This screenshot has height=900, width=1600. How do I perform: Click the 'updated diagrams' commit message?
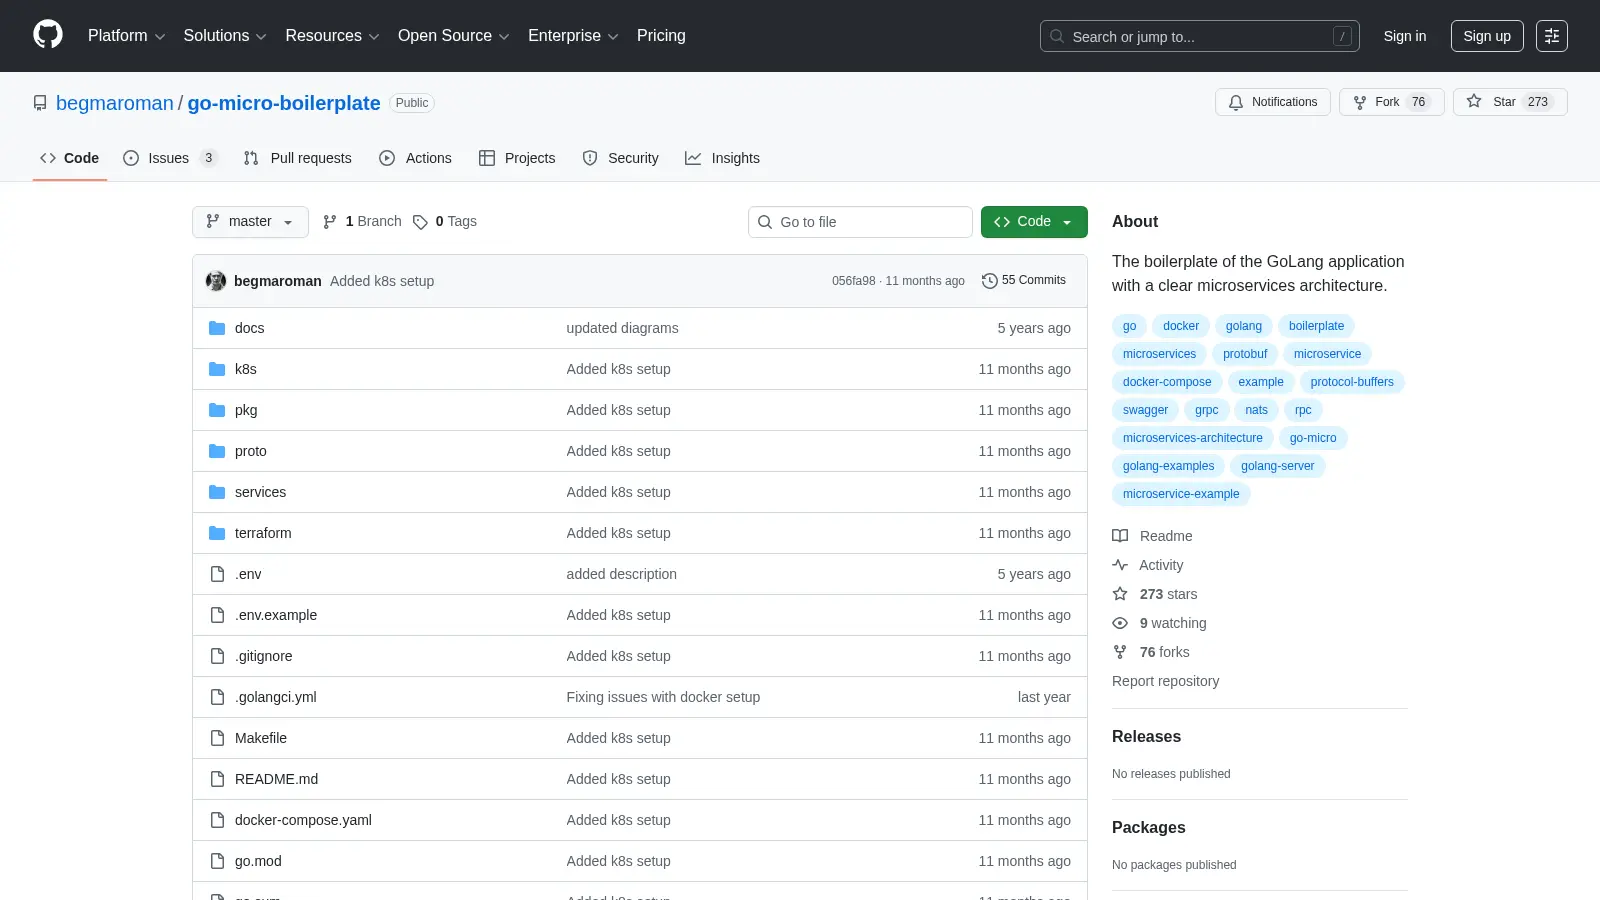tap(622, 328)
